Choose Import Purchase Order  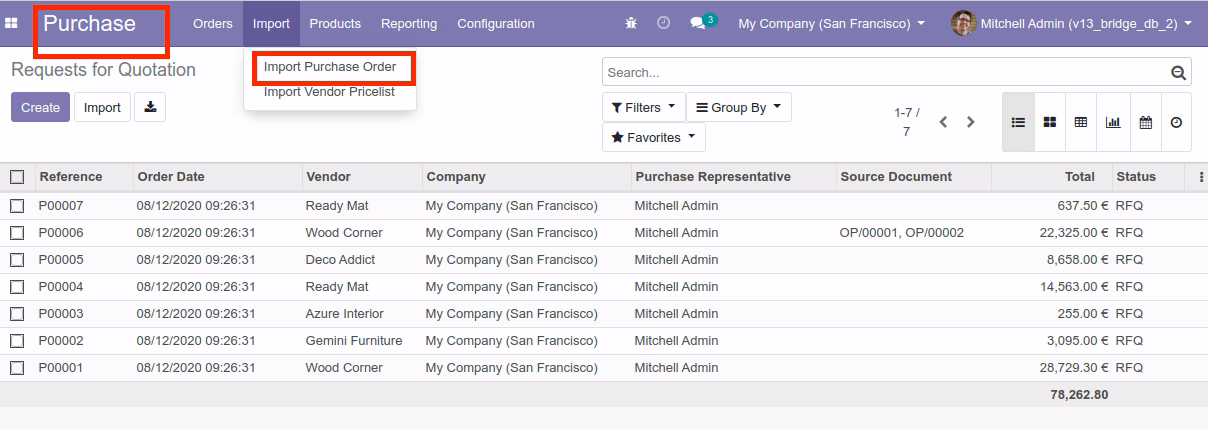pyautogui.click(x=330, y=67)
